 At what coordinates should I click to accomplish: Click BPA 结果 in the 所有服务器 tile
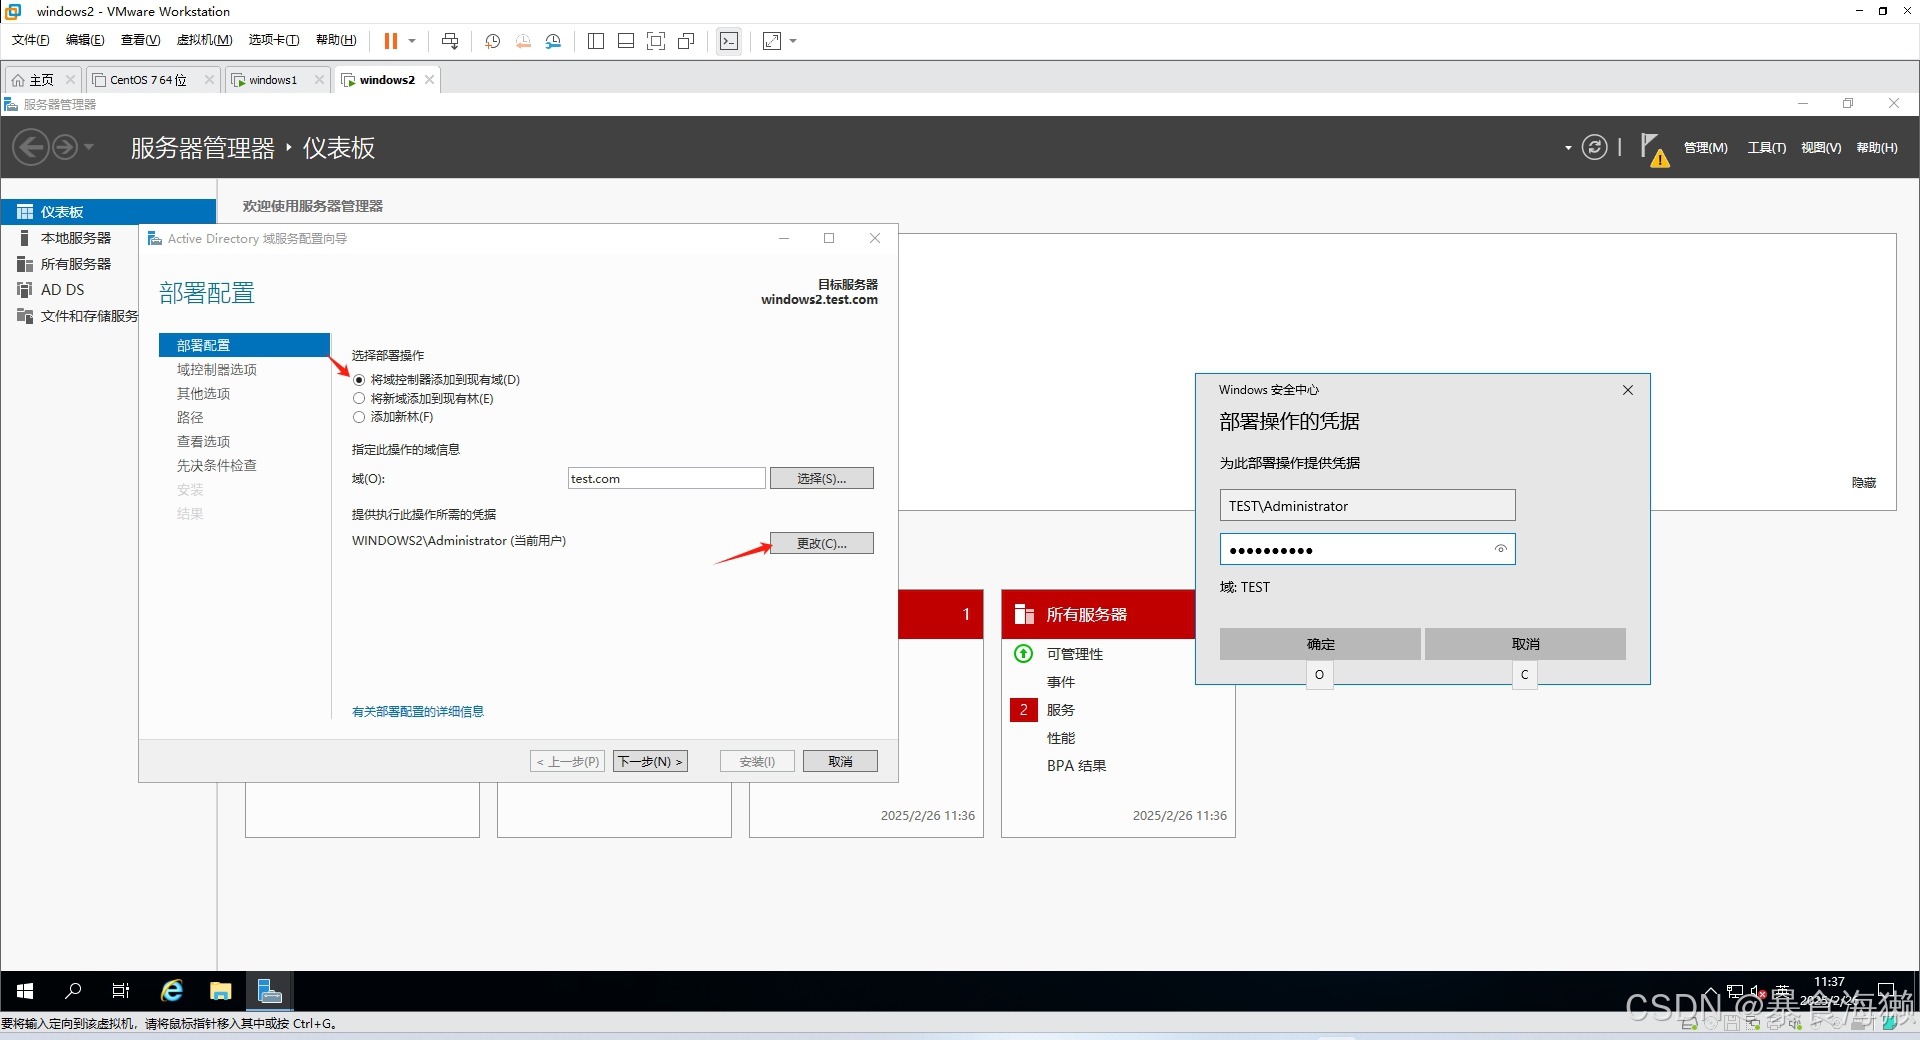tap(1076, 766)
